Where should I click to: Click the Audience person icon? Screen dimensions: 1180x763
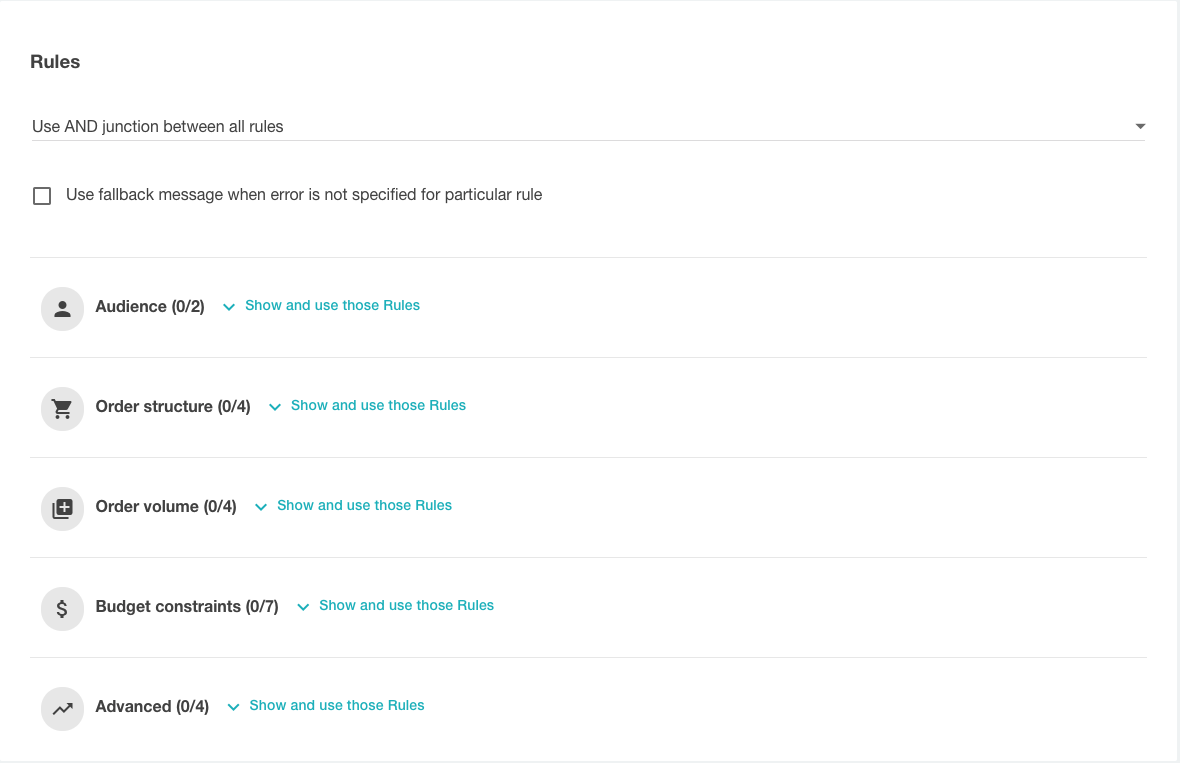(x=62, y=308)
